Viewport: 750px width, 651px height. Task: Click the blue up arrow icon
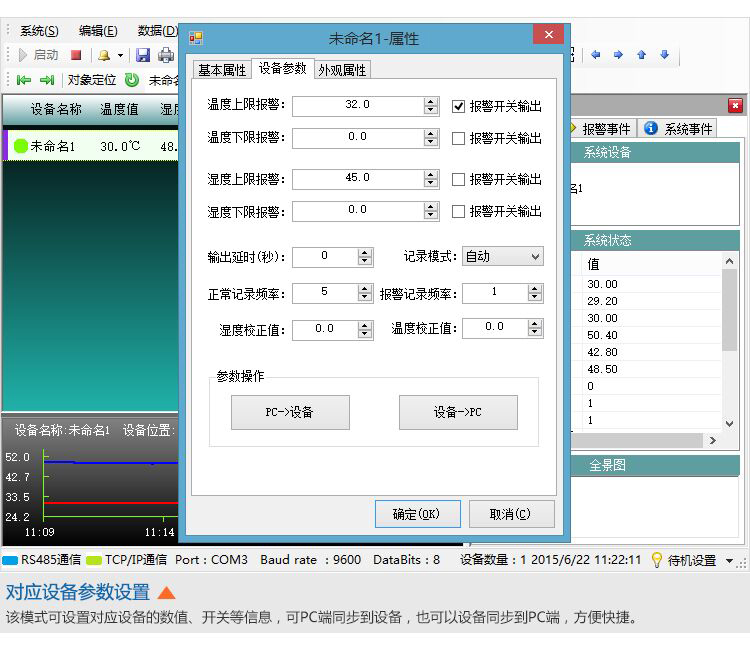(641, 55)
